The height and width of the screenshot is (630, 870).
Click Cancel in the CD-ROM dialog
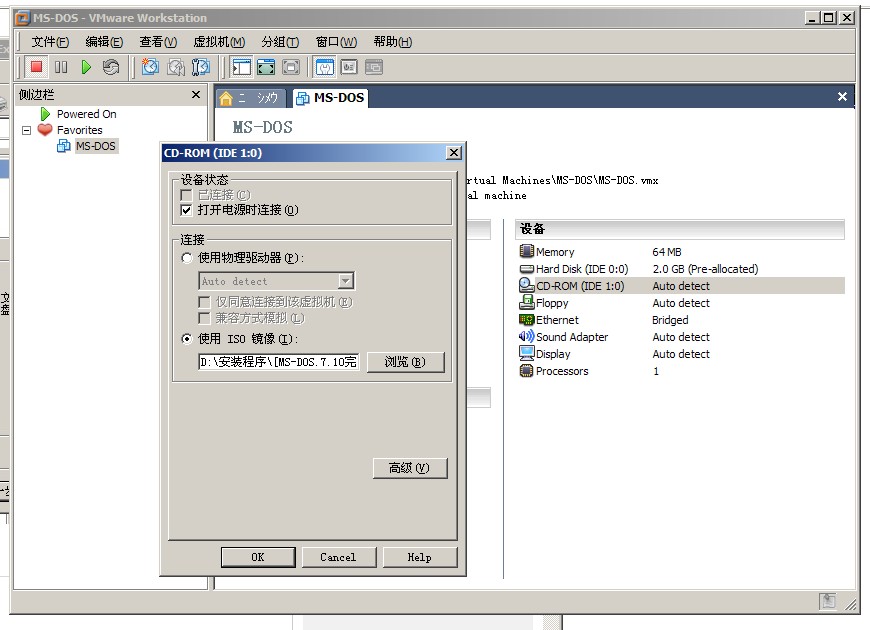tap(338, 557)
